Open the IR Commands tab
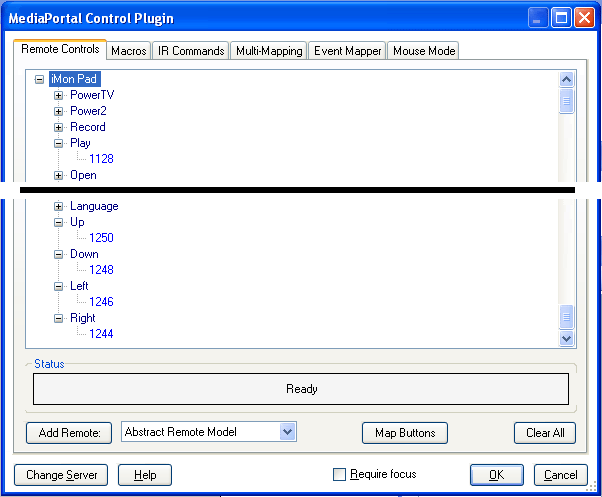 pyautogui.click(x=191, y=51)
